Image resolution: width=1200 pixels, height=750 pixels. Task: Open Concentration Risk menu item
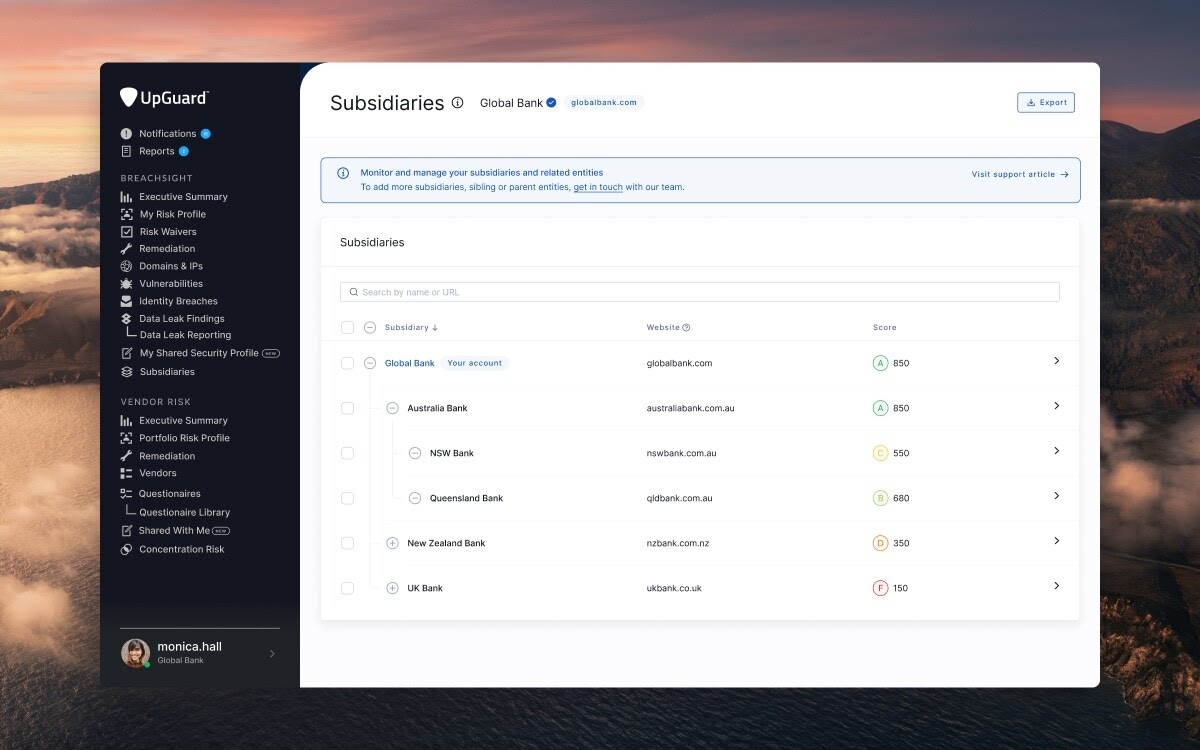click(181, 549)
